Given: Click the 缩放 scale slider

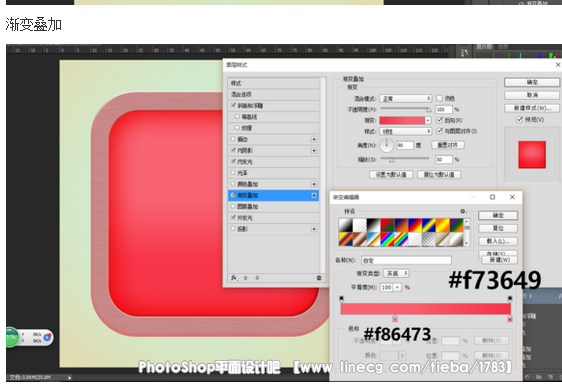Looking at the screenshot, I should coord(405,159).
